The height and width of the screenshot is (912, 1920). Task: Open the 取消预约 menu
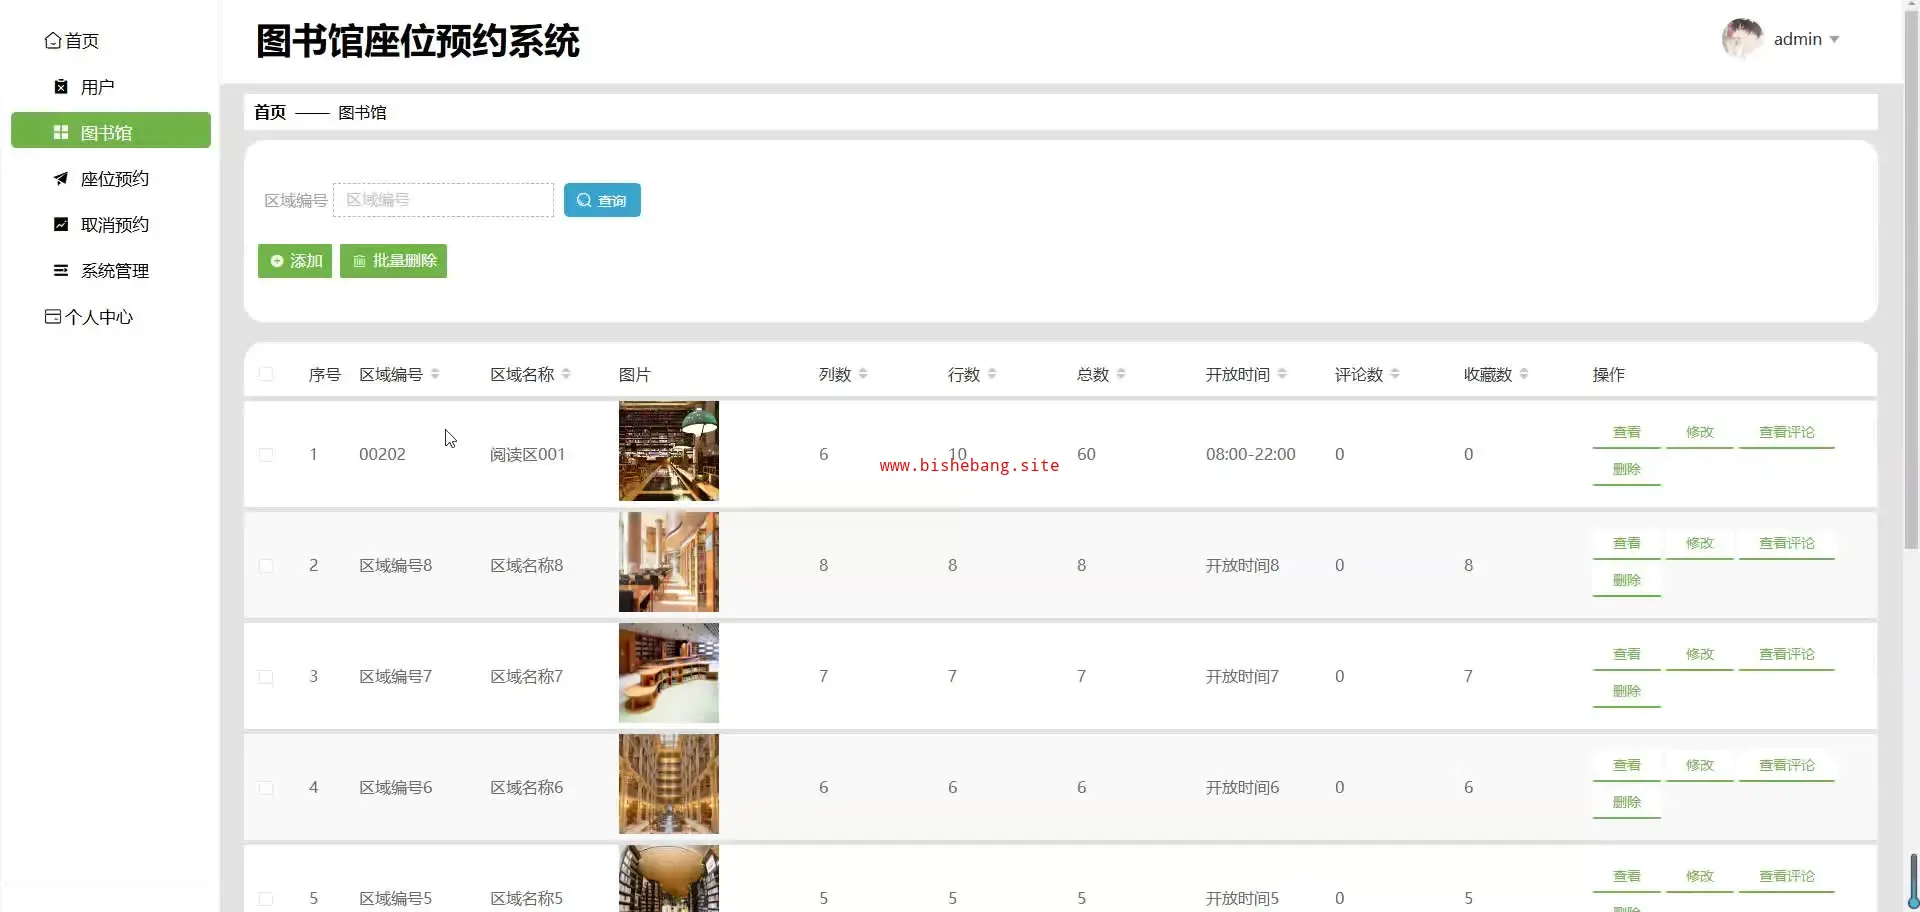click(111, 225)
